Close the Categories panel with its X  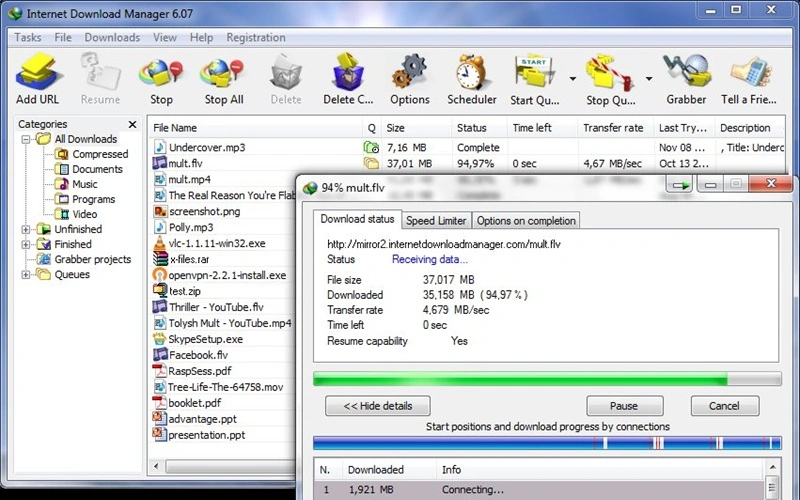point(132,124)
